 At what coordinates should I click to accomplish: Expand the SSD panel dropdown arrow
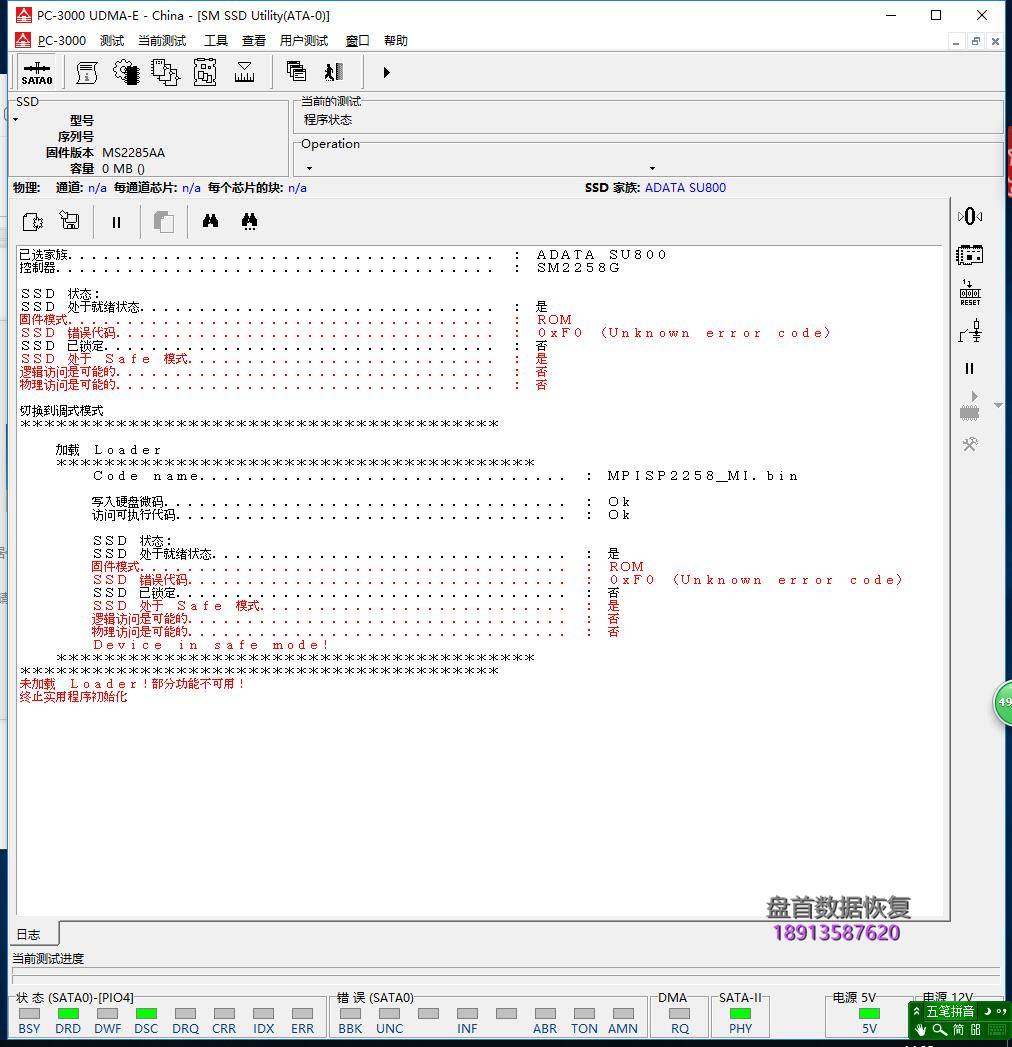16,120
